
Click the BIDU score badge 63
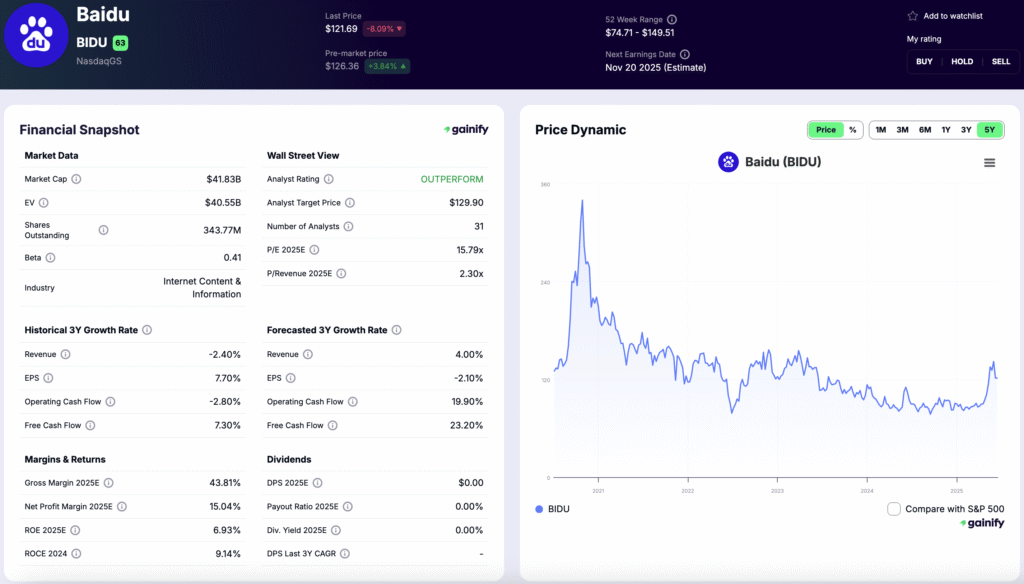click(120, 43)
